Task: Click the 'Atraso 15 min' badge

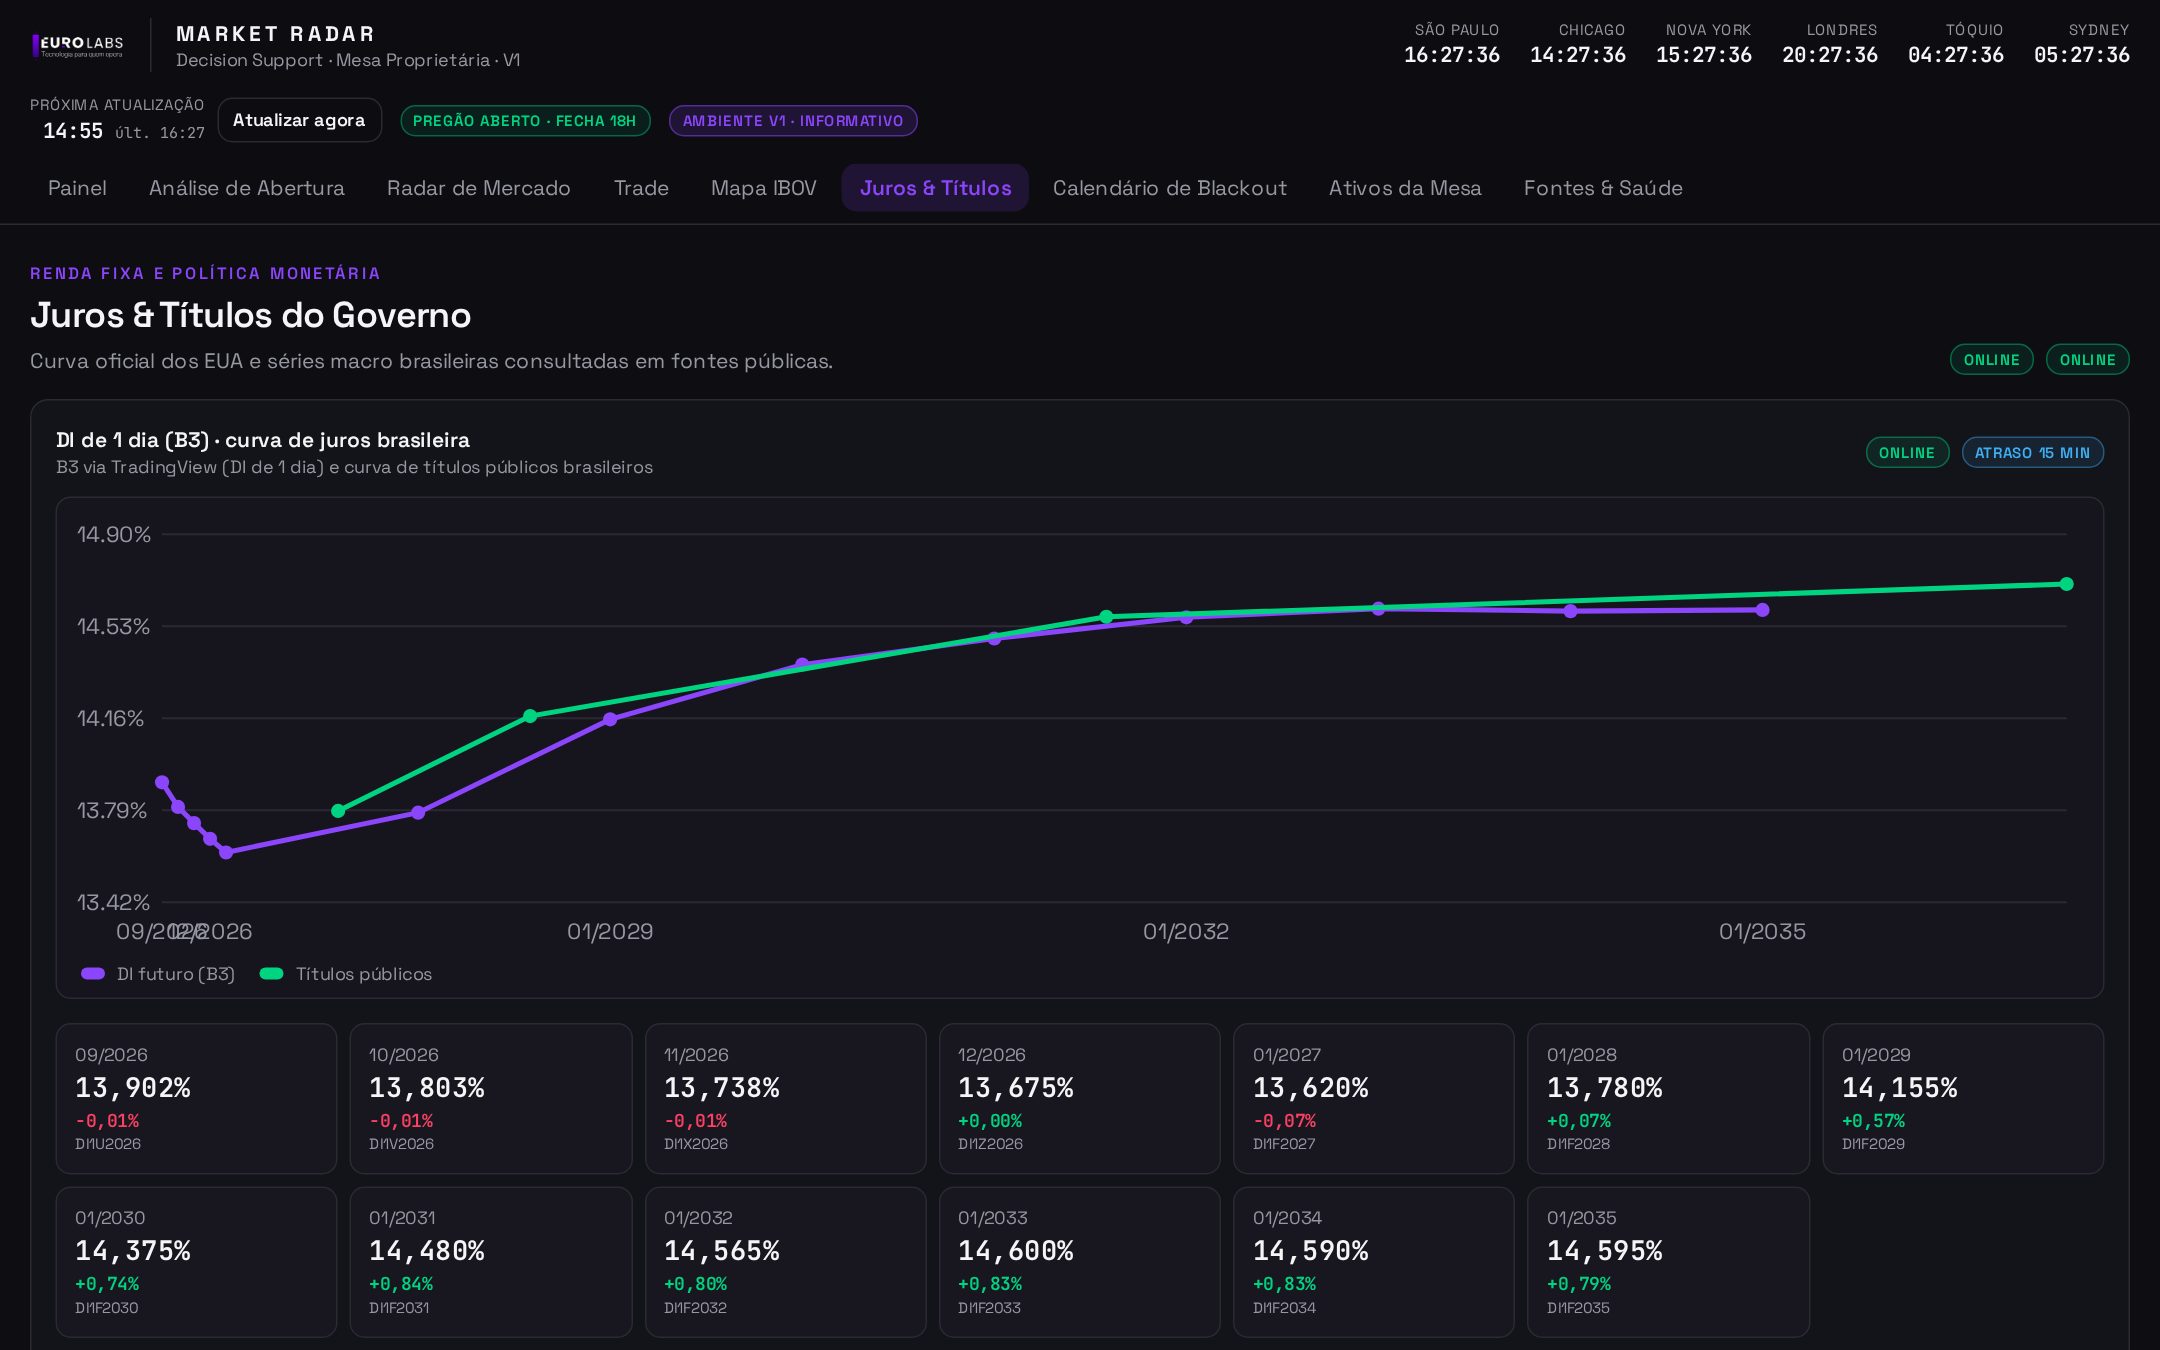Action: (x=2032, y=453)
